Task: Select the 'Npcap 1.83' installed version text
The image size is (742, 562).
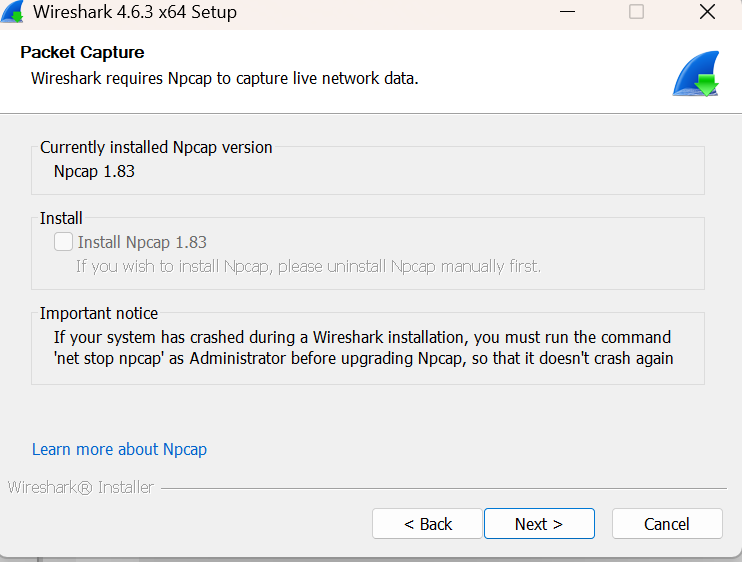Action: coord(94,171)
